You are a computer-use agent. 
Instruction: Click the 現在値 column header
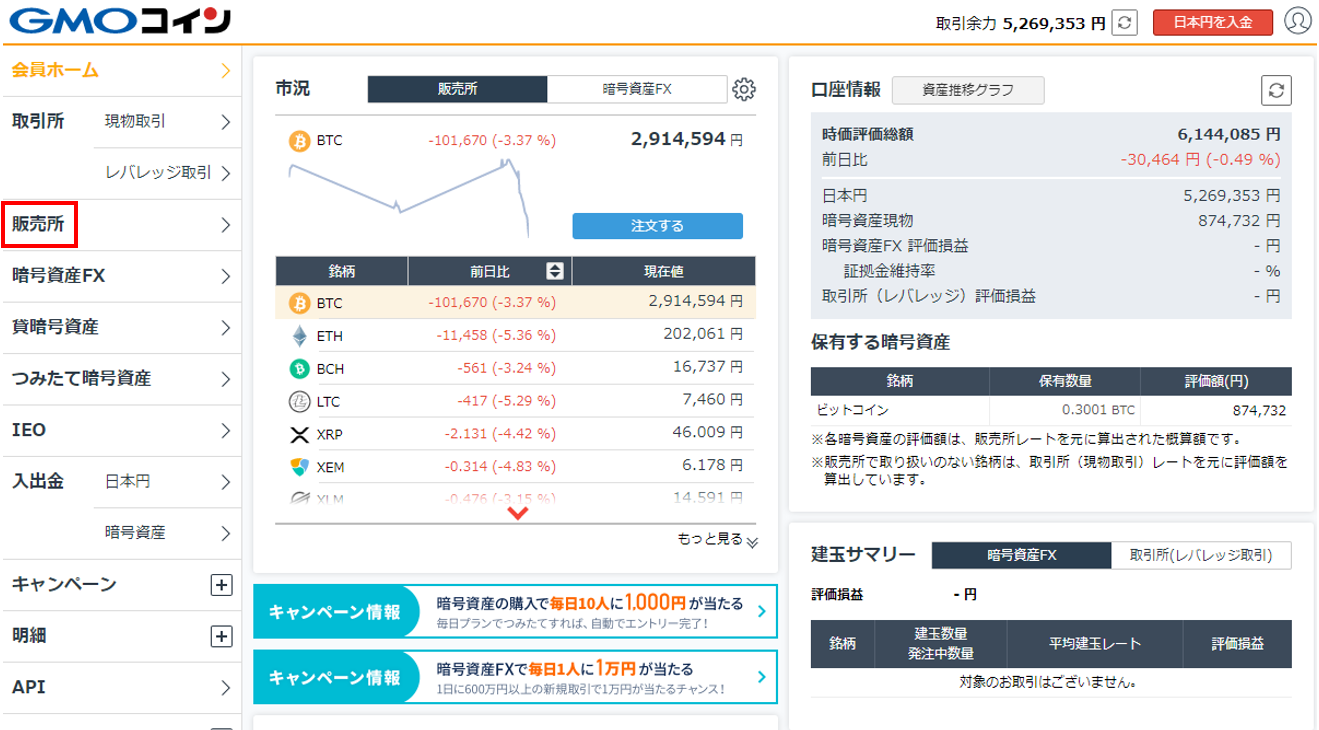(x=663, y=271)
